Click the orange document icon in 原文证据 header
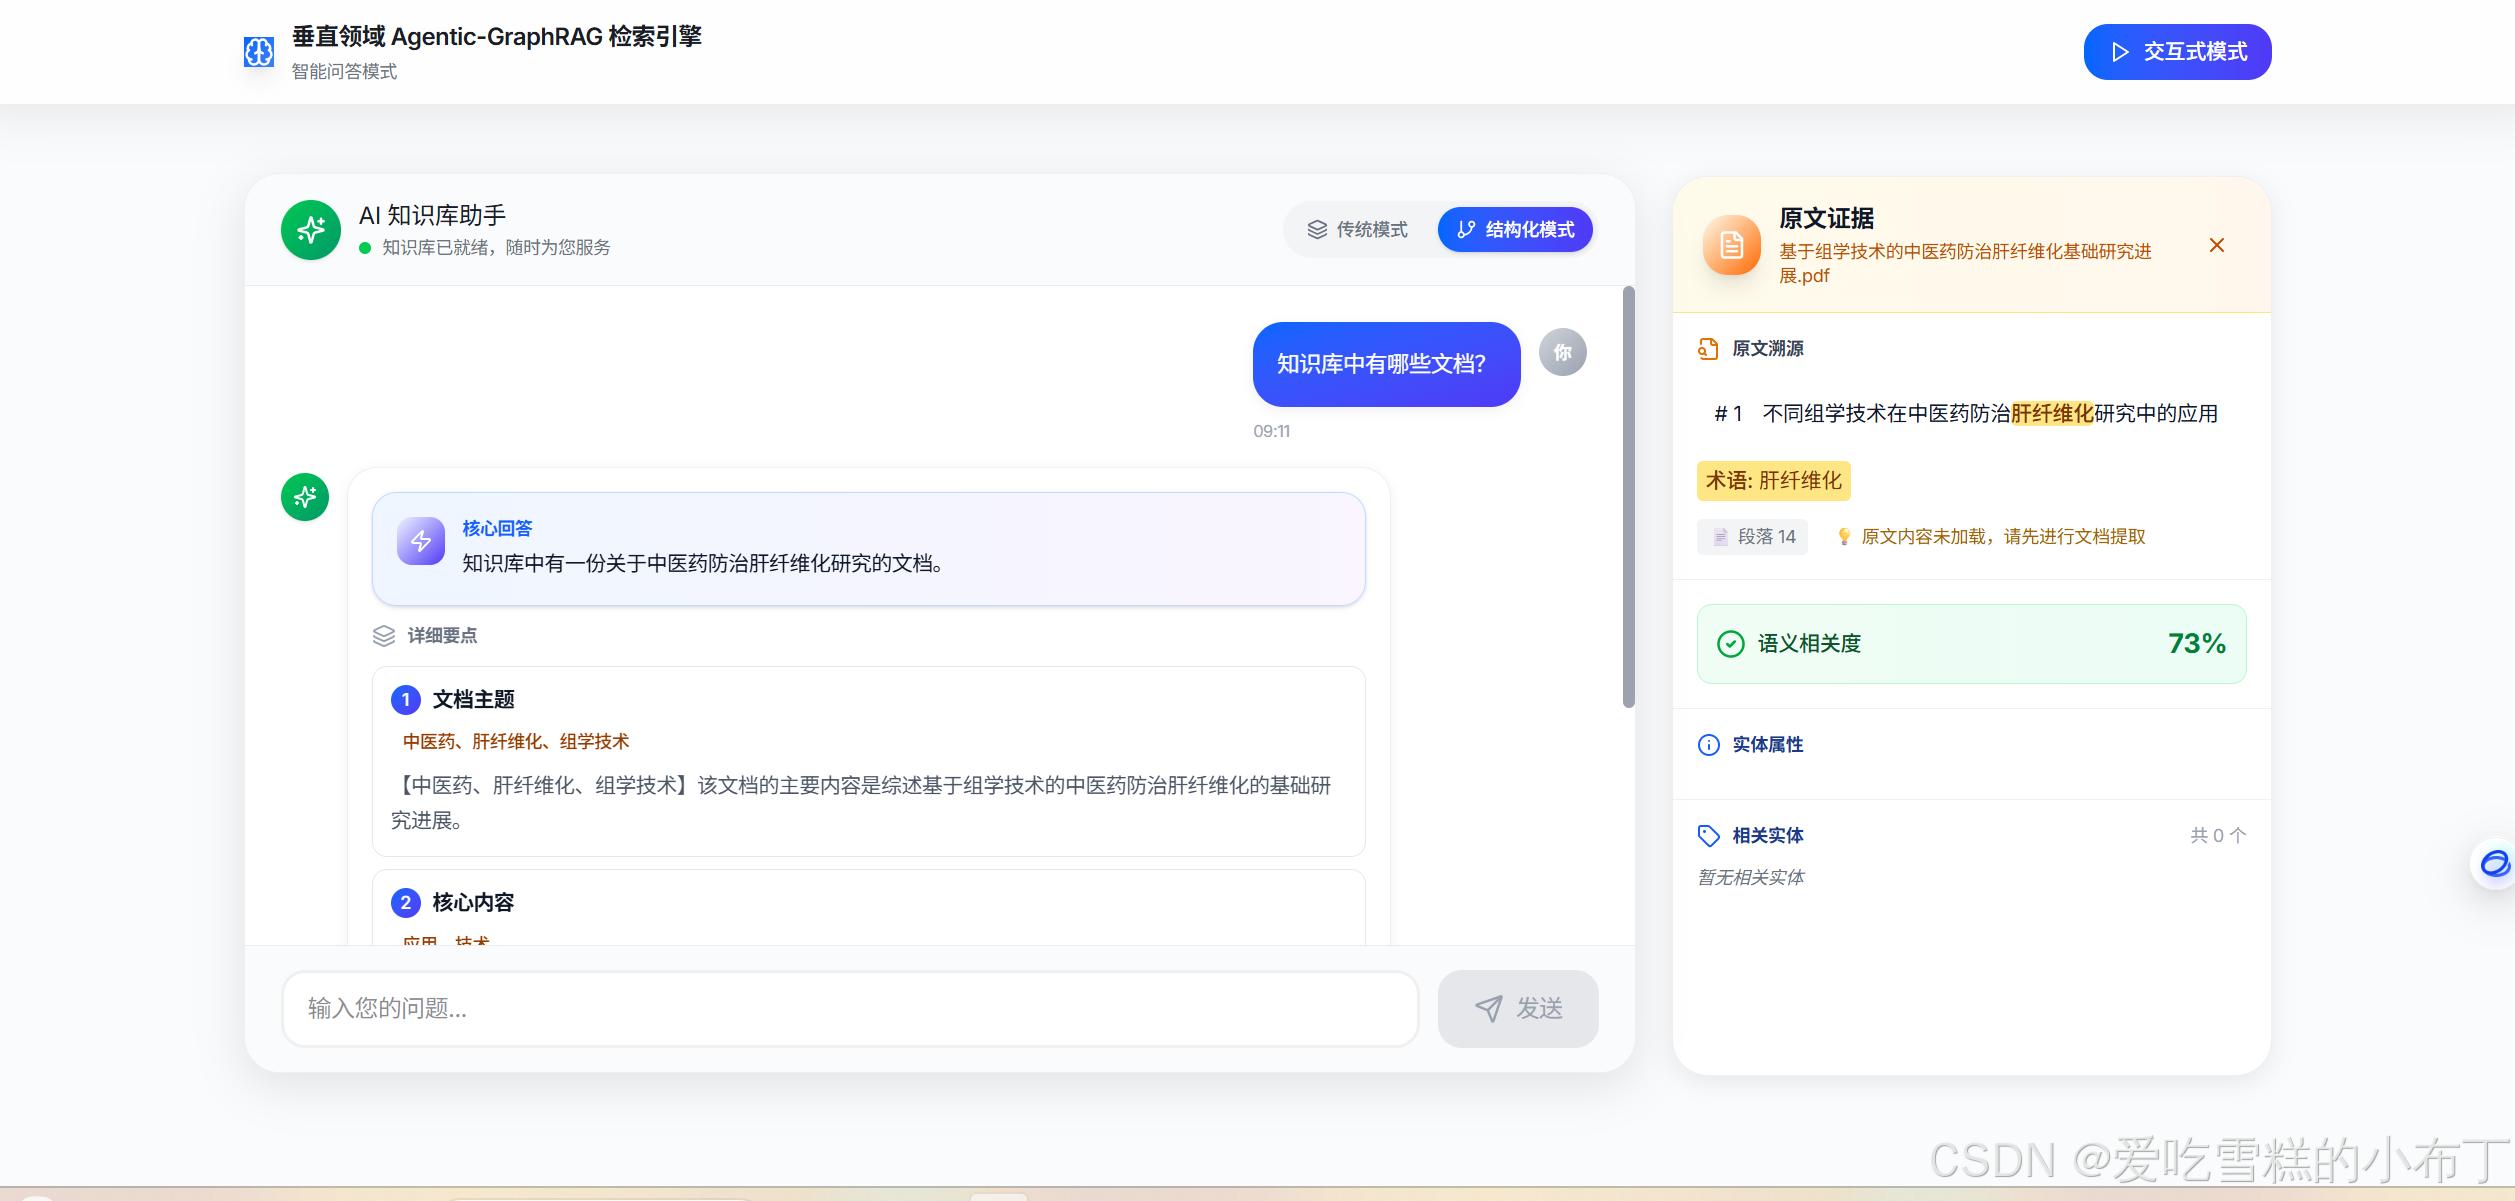This screenshot has height=1201, width=2515. pos(1731,245)
